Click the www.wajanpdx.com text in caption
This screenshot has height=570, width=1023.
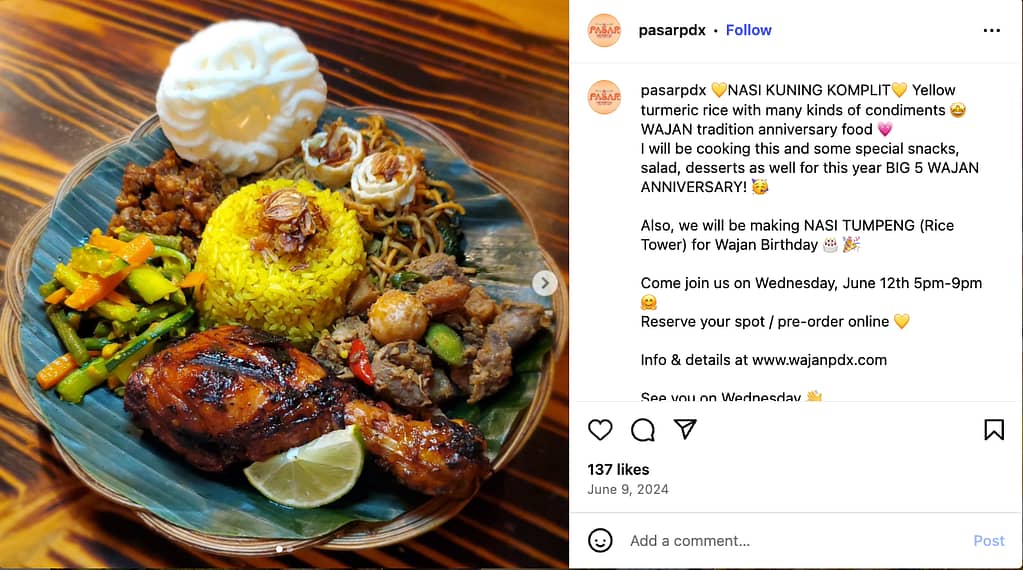pos(819,360)
